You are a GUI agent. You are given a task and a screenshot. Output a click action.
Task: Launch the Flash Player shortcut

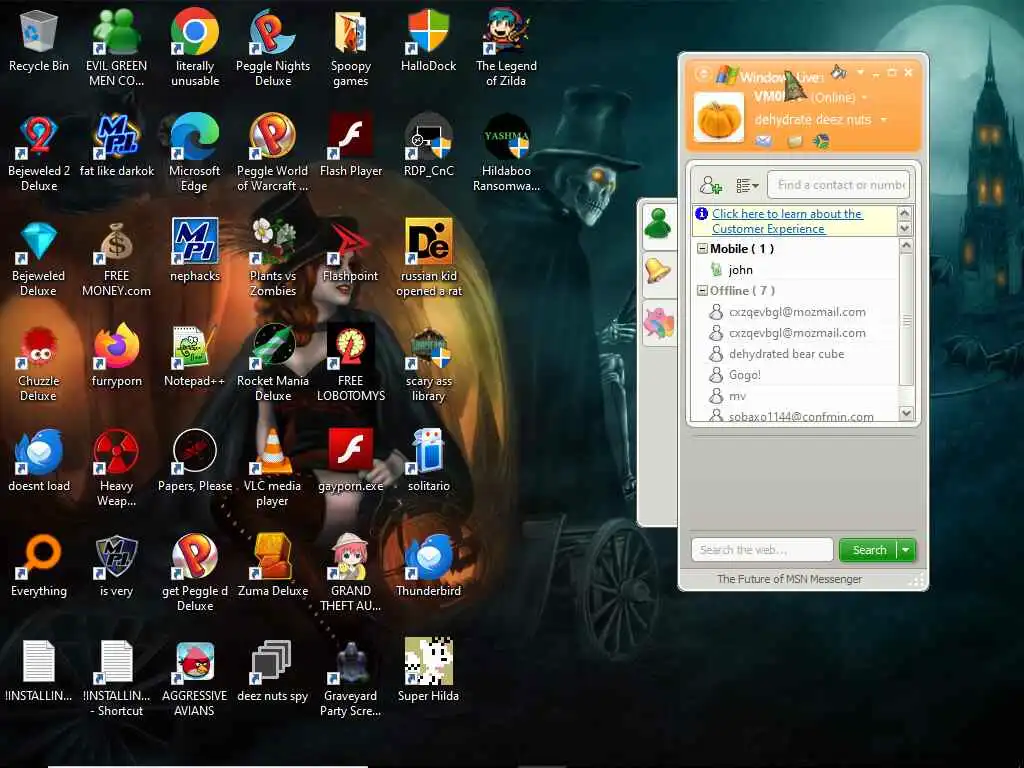(351, 146)
